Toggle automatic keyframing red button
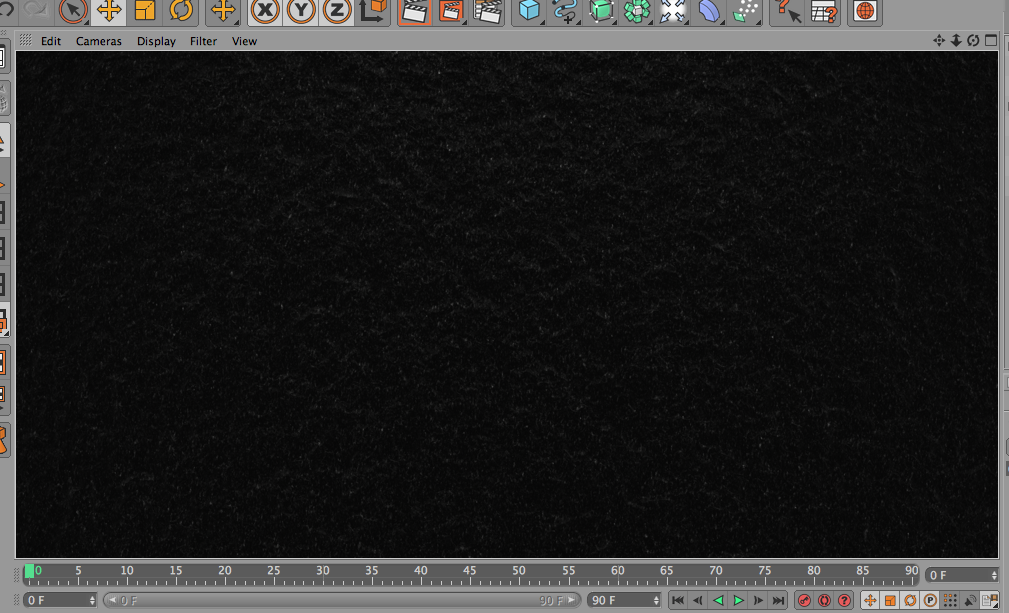This screenshot has height=613, width=1009. [x=824, y=600]
